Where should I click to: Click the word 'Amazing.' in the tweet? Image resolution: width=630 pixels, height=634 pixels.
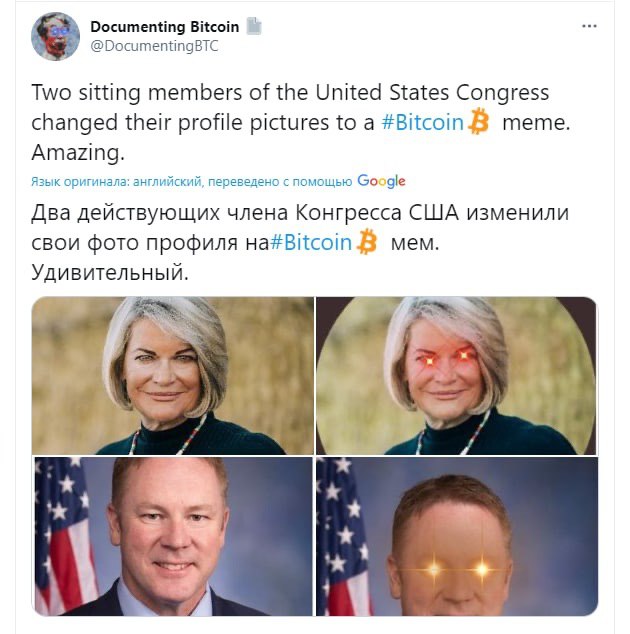pyautogui.click(x=78, y=152)
